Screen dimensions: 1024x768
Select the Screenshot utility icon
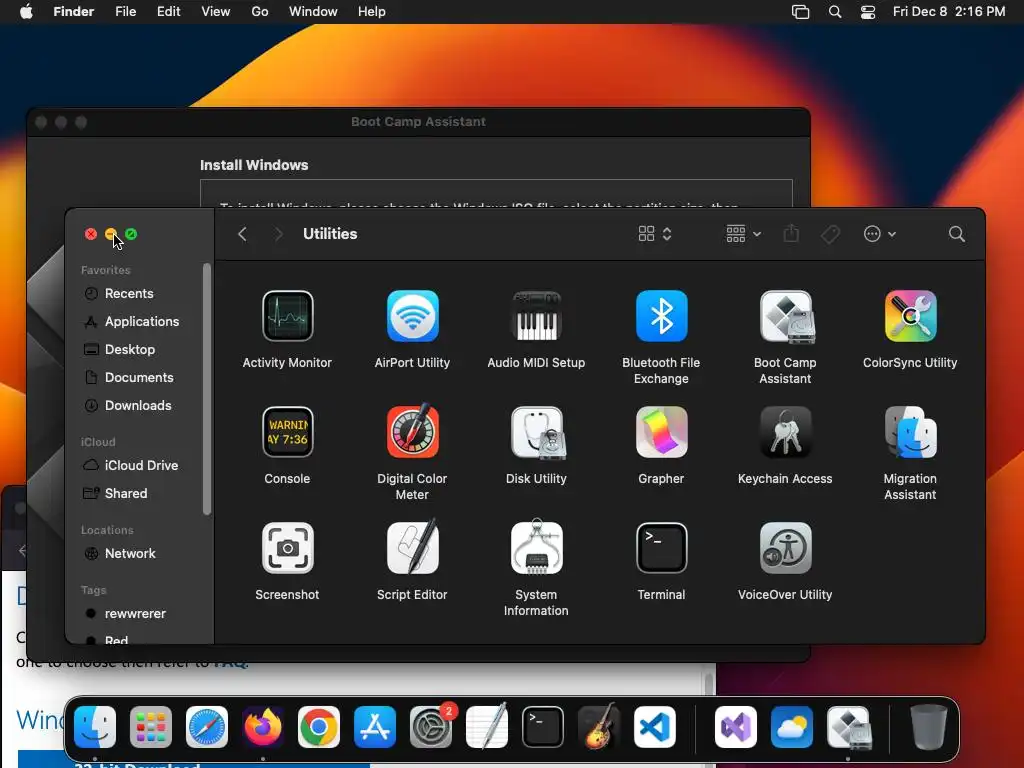[287, 548]
